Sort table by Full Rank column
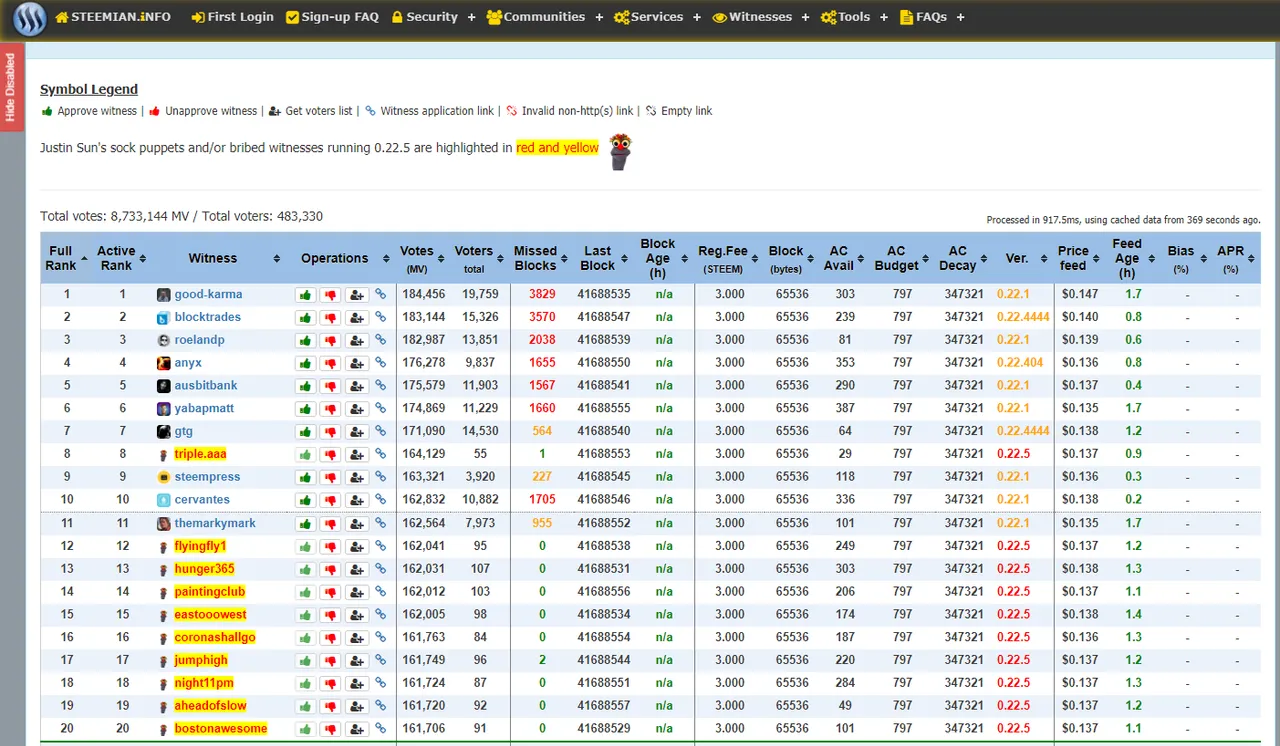This screenshot has width=1280, height=746. coord(65,258)
